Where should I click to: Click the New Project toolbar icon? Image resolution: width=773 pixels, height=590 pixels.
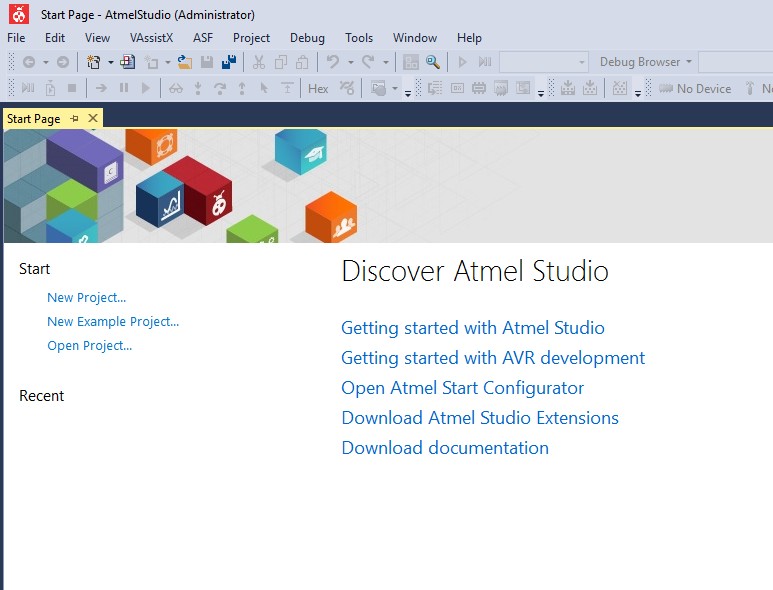[x=93, y=62]
